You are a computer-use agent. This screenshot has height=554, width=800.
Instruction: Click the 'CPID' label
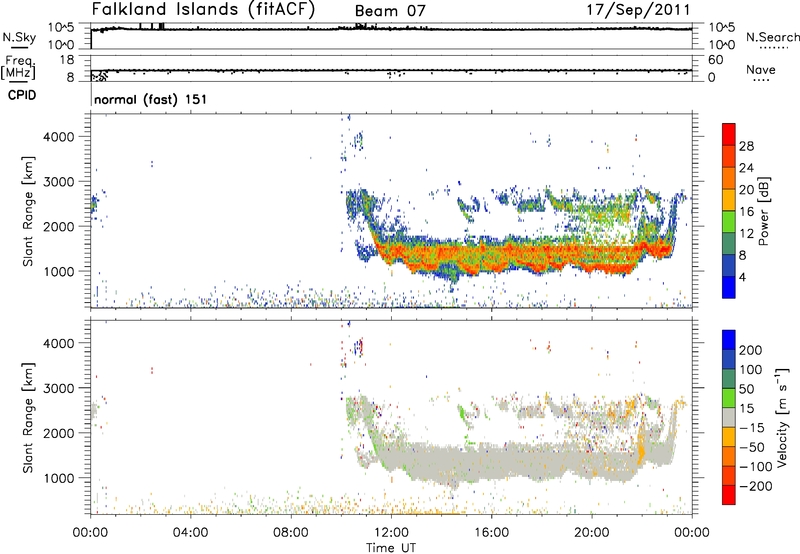22,95
